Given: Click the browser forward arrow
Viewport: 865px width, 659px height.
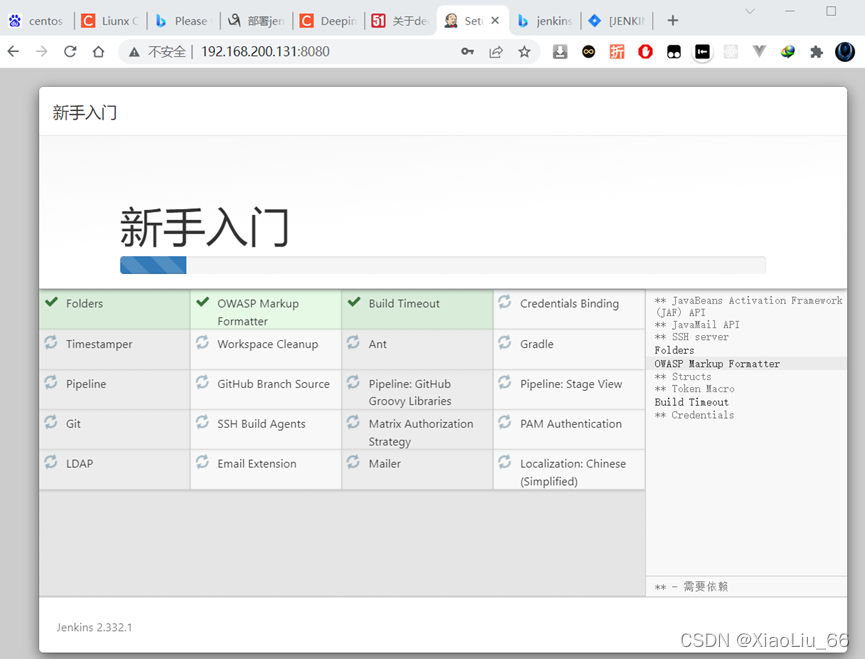Looking at the screenshot, I should (x=41, y=52).
